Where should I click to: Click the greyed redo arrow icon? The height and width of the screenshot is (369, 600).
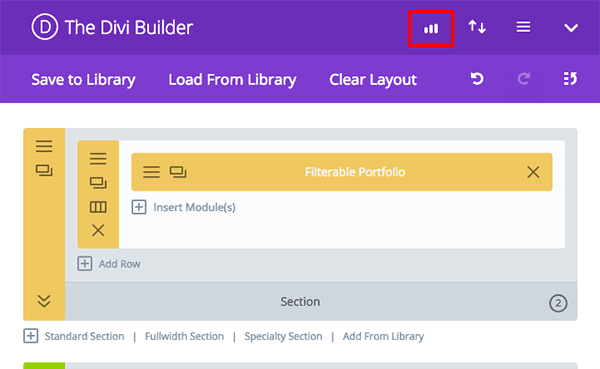tap(523, 79)
